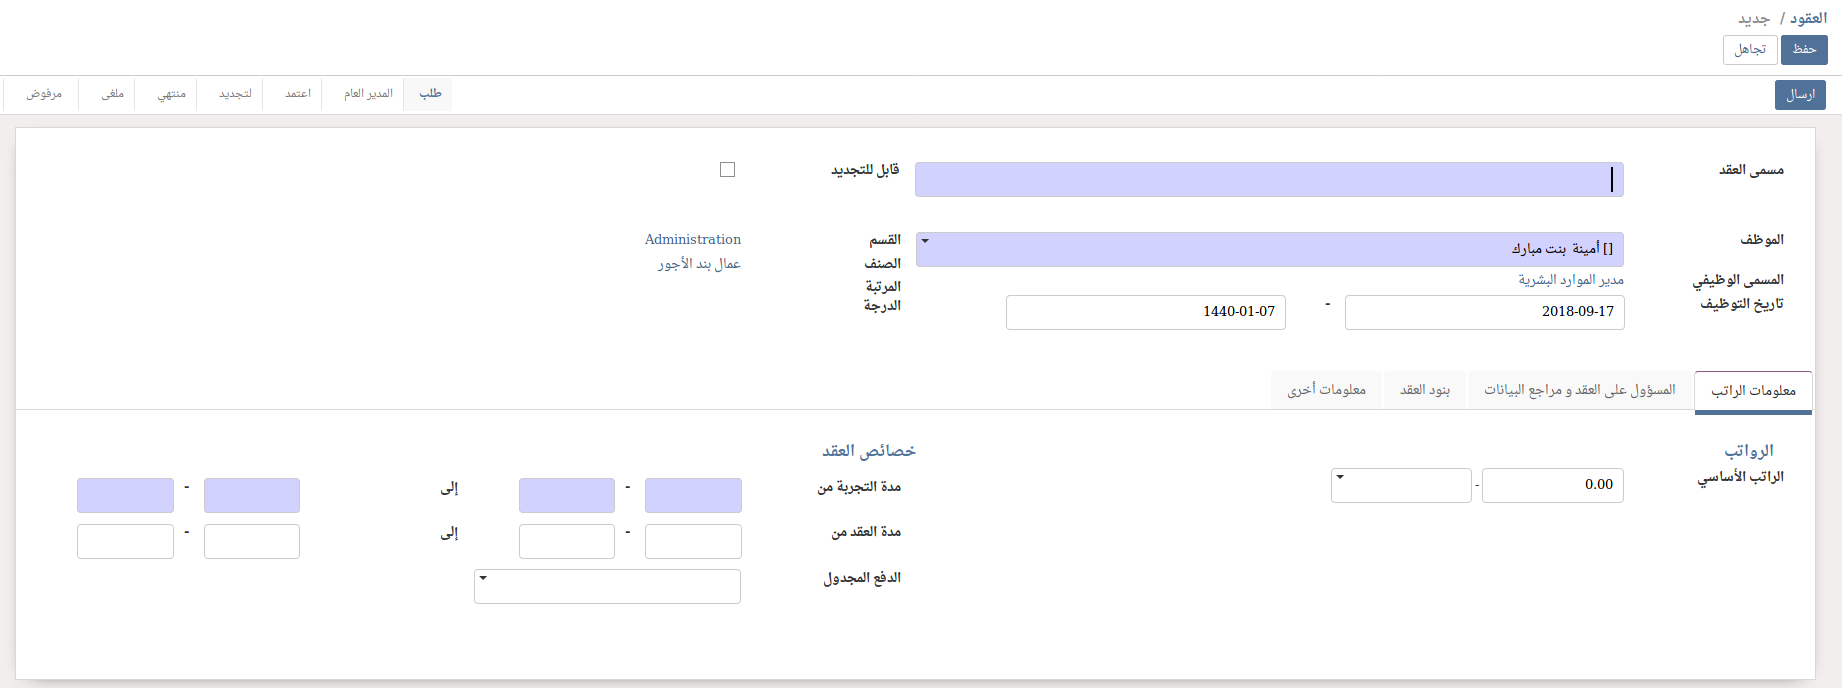This screenshot has width=1842, height=688.
Task: Expand the basic salary currency dropdown
Action: pyautogui.click(x=1400, y=485)
